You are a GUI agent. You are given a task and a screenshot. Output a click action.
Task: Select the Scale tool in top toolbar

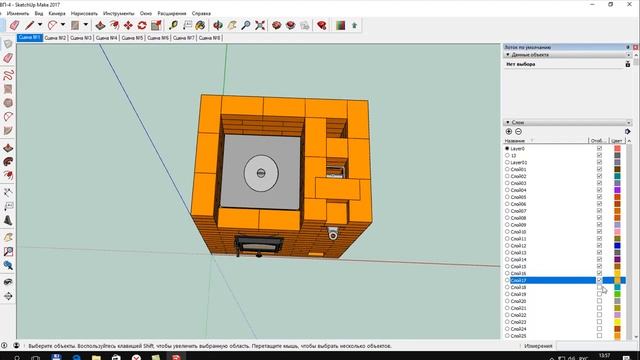(156, 25)
